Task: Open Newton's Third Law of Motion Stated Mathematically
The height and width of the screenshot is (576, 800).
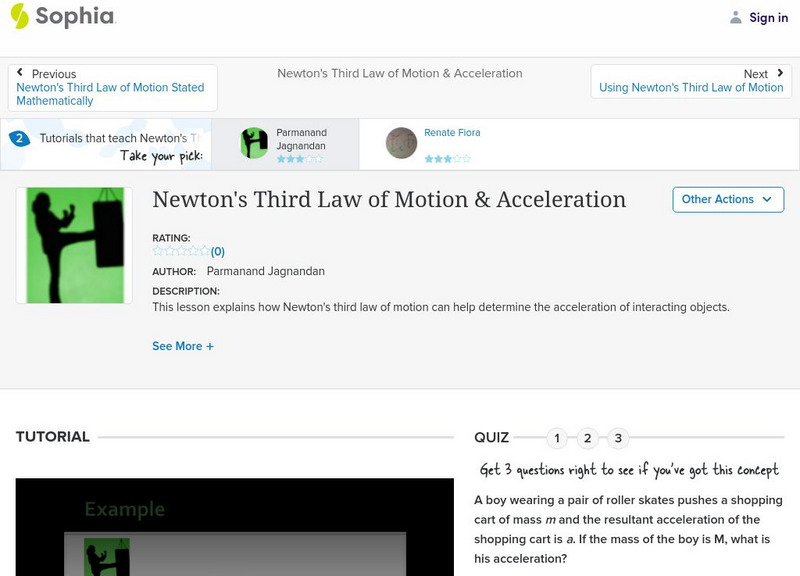Action: tap(110, 94)
